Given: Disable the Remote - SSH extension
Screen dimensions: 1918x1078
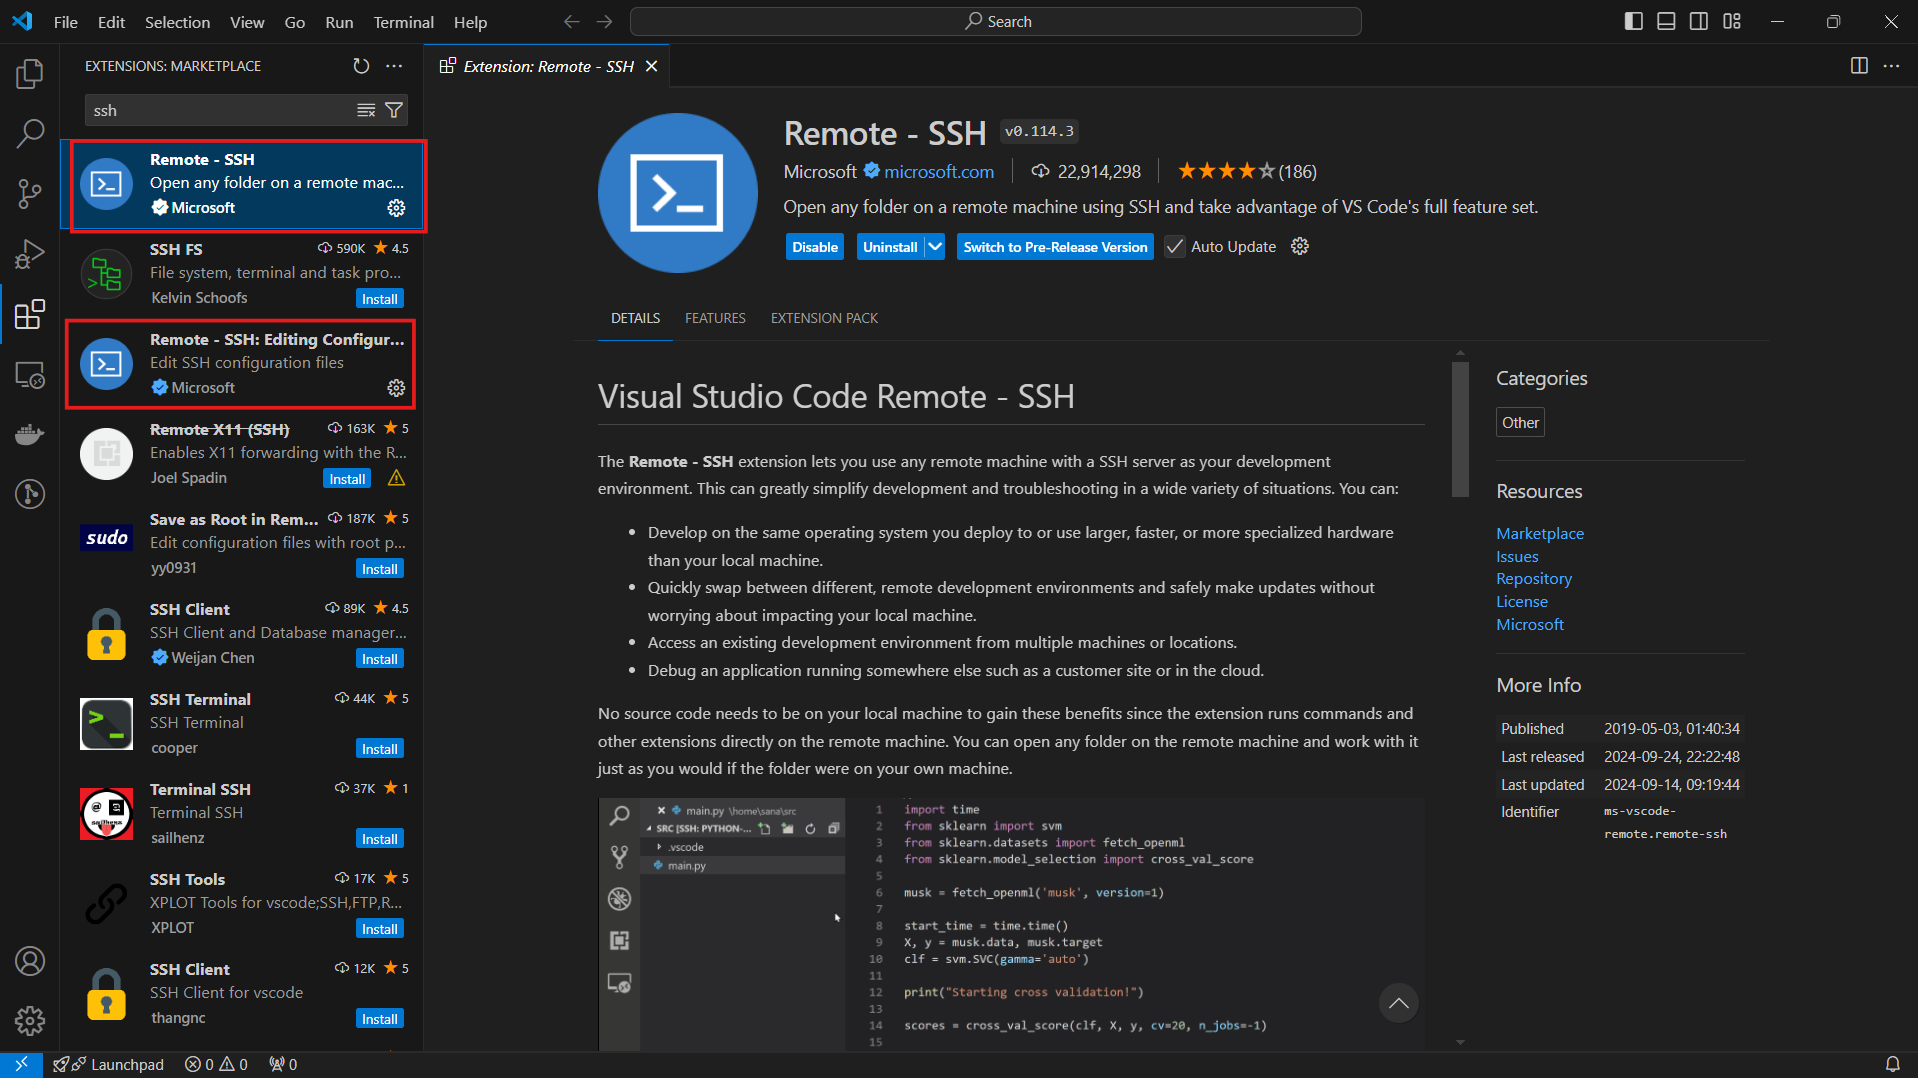Looking at the screenshot, I should tap(815, 247).
